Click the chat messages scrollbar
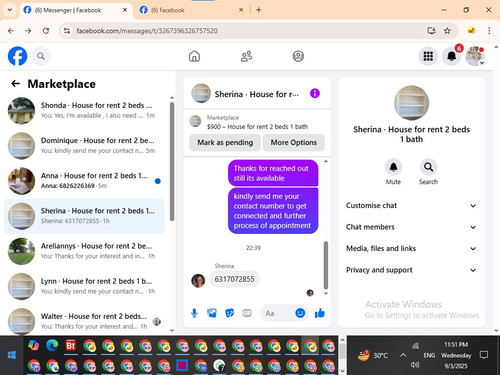 [326, 266]
